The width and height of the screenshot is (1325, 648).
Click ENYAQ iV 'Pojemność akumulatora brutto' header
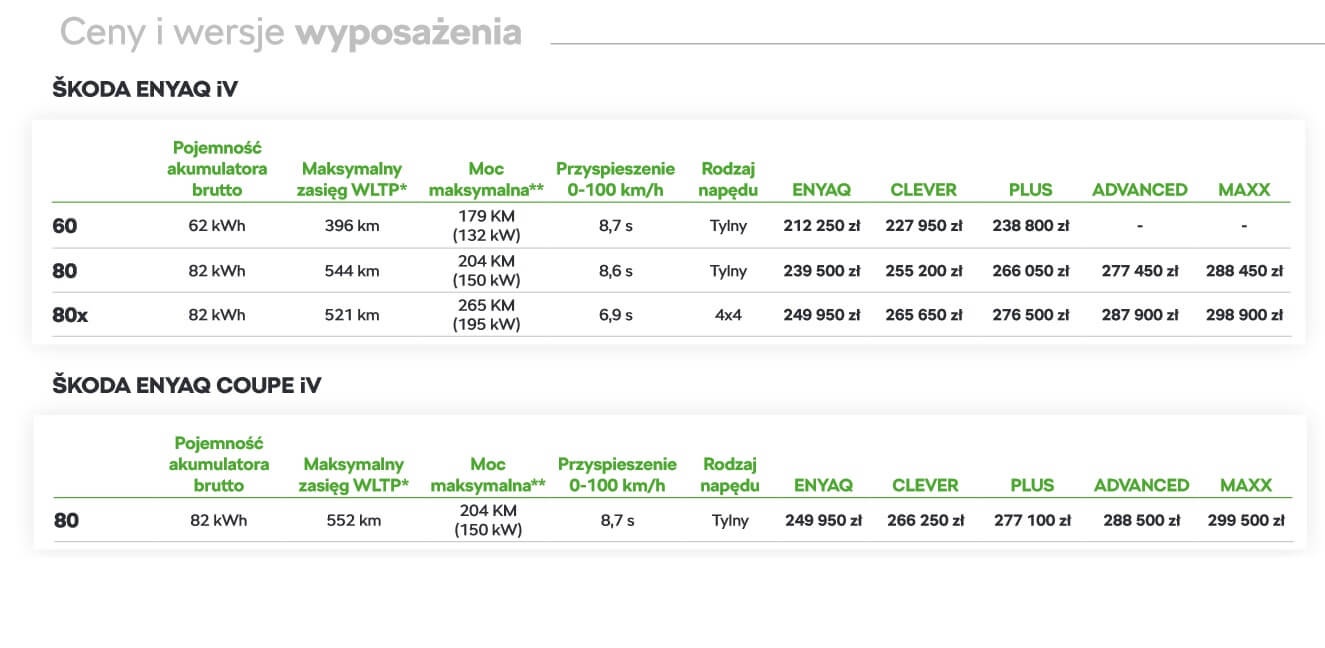coord(217,169)
